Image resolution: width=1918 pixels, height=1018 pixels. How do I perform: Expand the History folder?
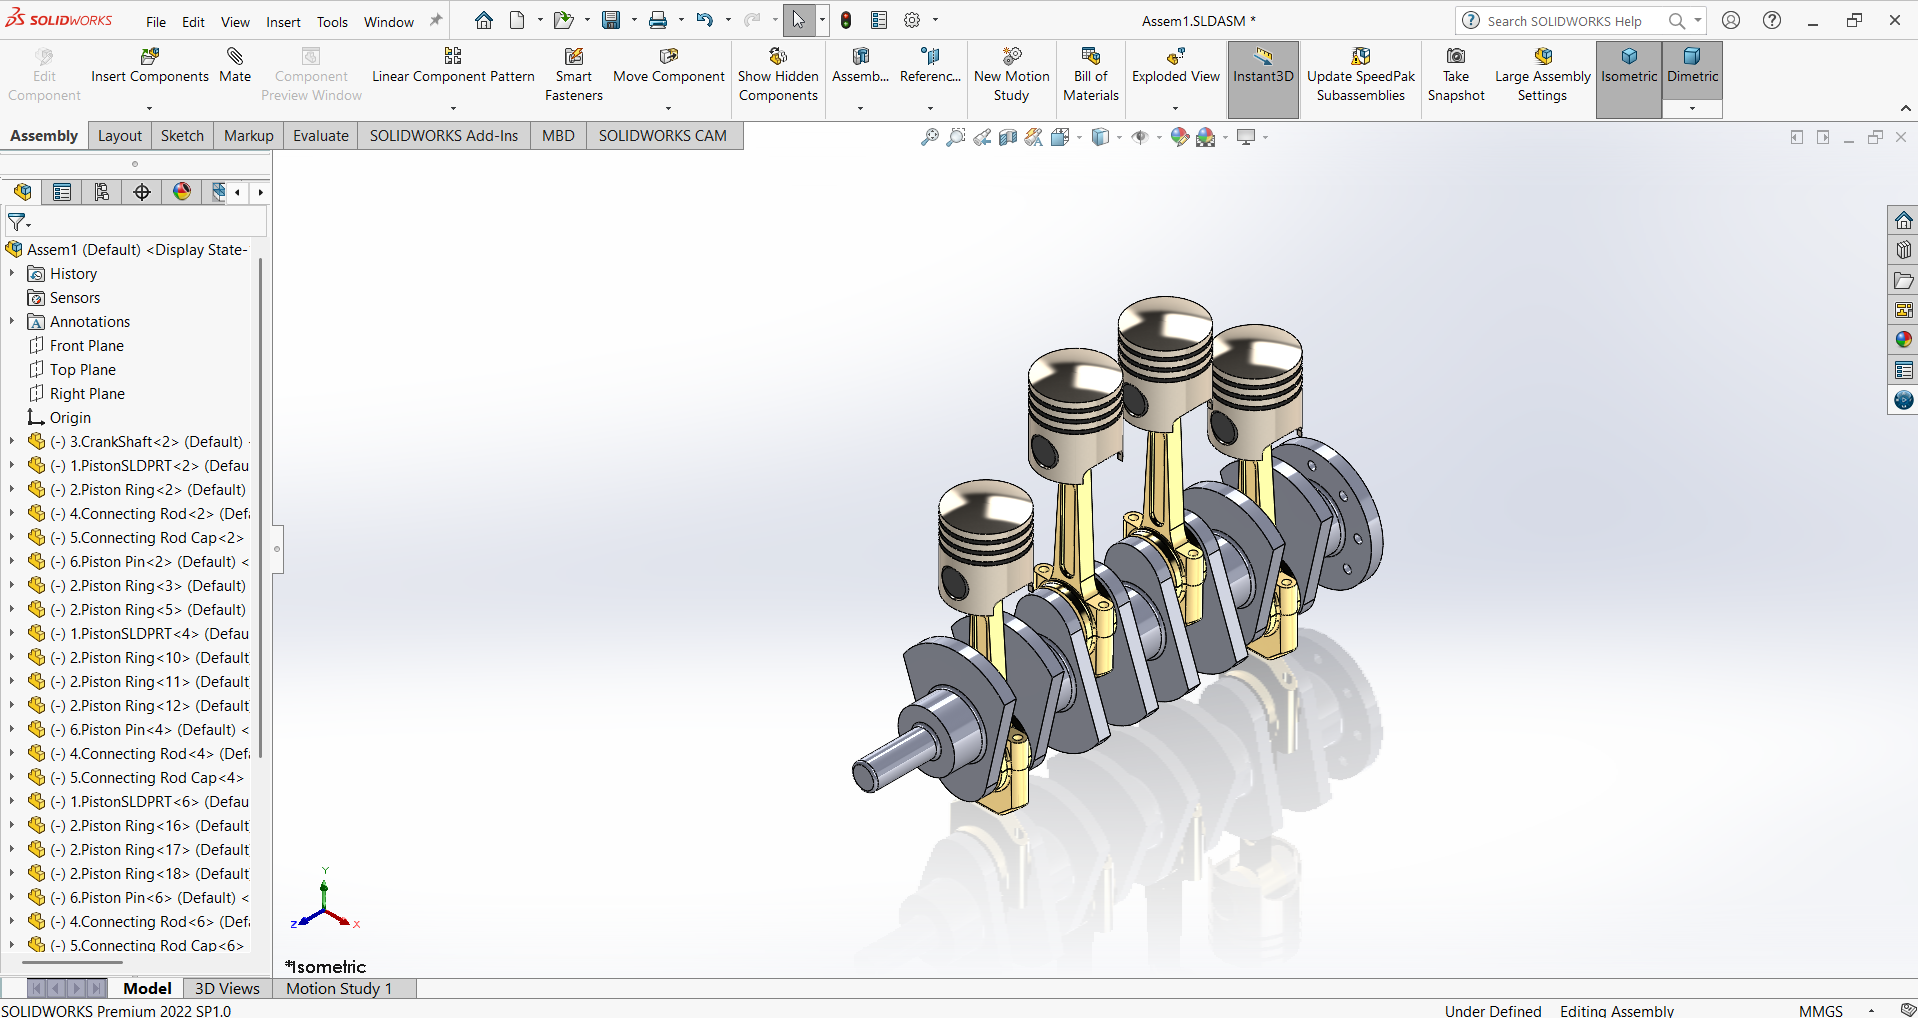pos(12,273)
